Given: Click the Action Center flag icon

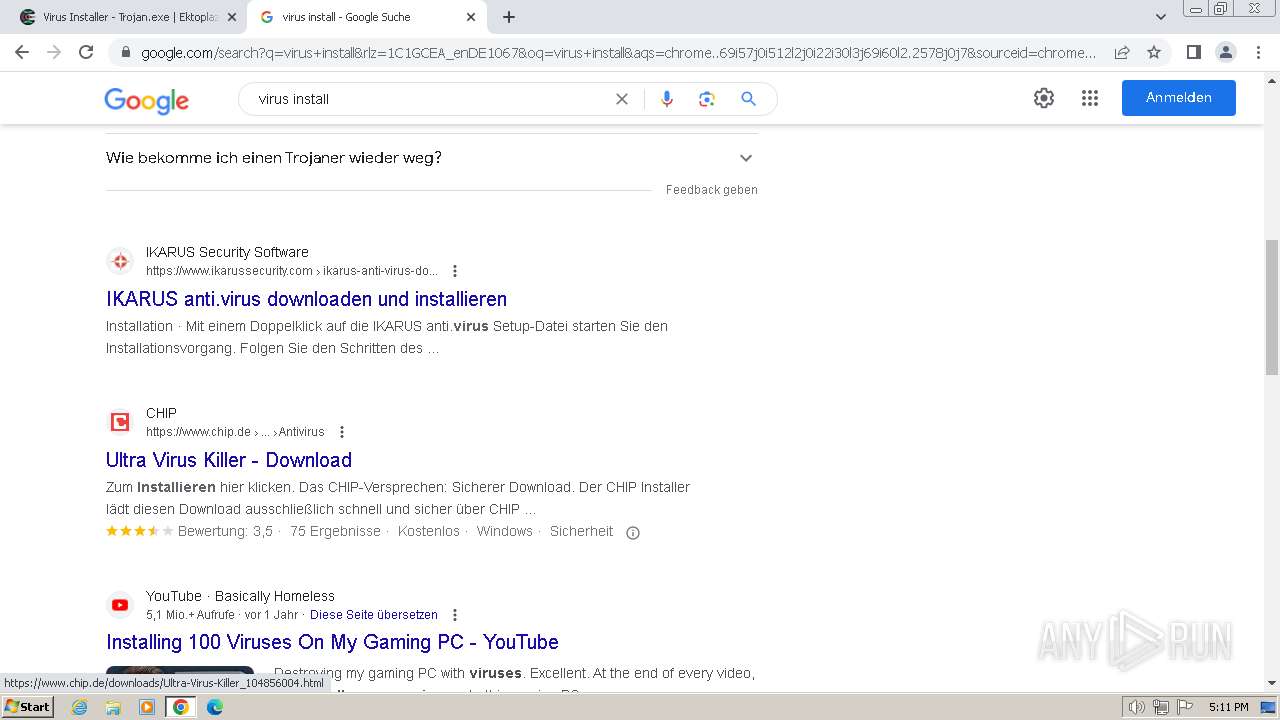Looking at the screenshot, I should (x=1184, y=707).
